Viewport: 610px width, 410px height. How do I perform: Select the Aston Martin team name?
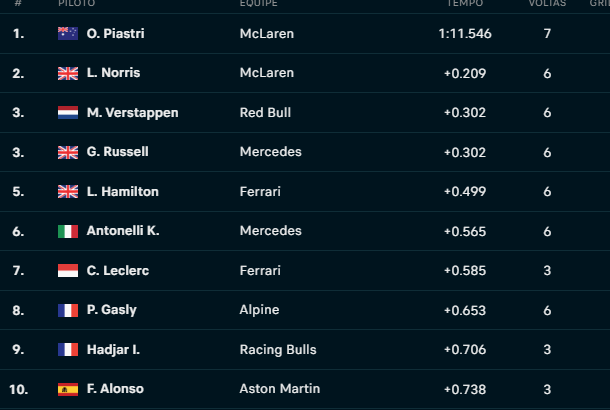point(280,389)
